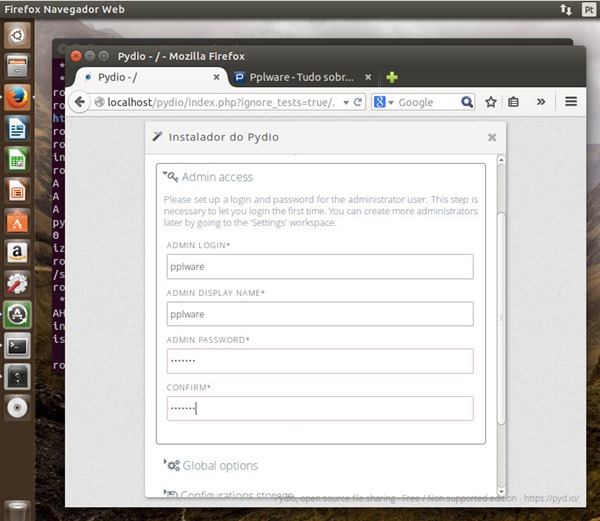Click the Admin Password field

coord(320,361)
